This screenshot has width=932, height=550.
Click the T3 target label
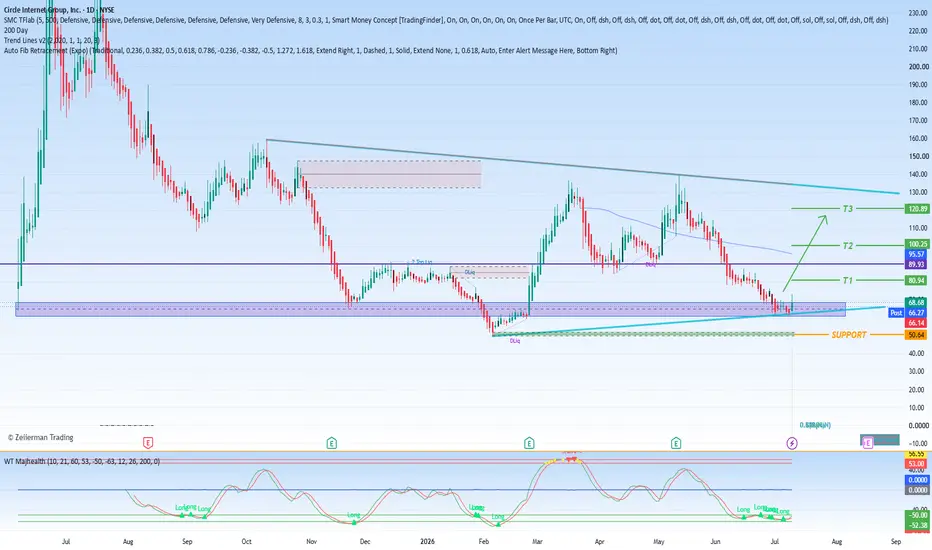pyautogui.click(x=848, y=209)
